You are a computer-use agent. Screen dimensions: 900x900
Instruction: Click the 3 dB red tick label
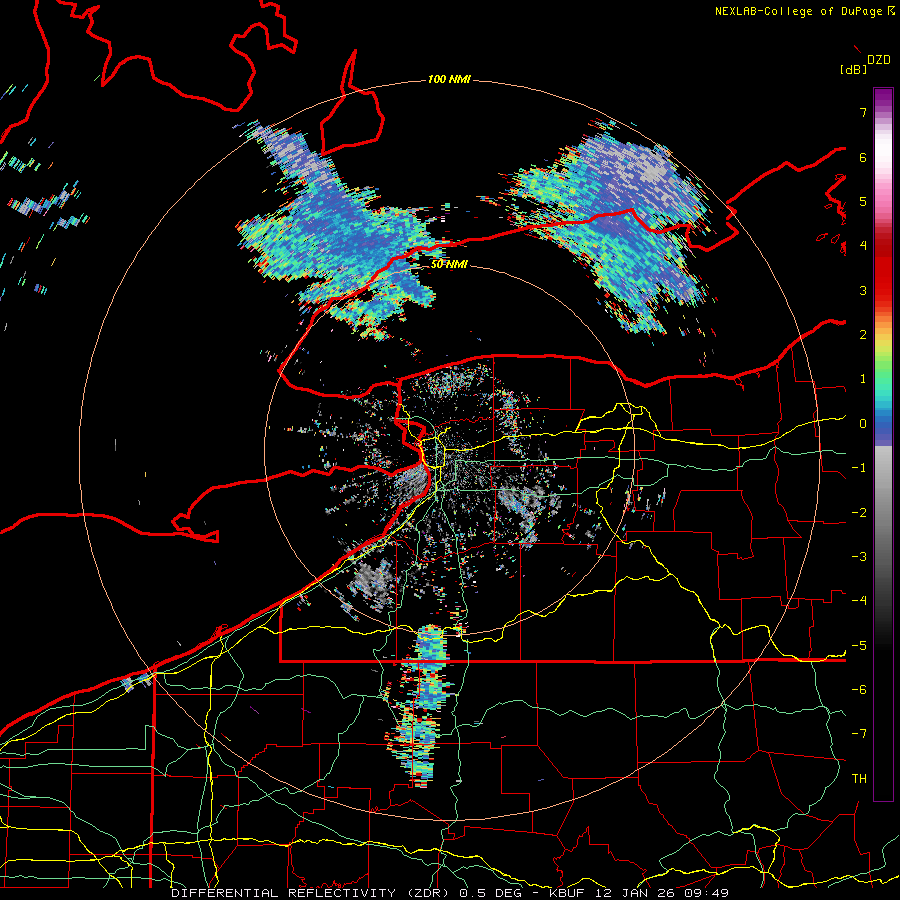coord(863,290)
